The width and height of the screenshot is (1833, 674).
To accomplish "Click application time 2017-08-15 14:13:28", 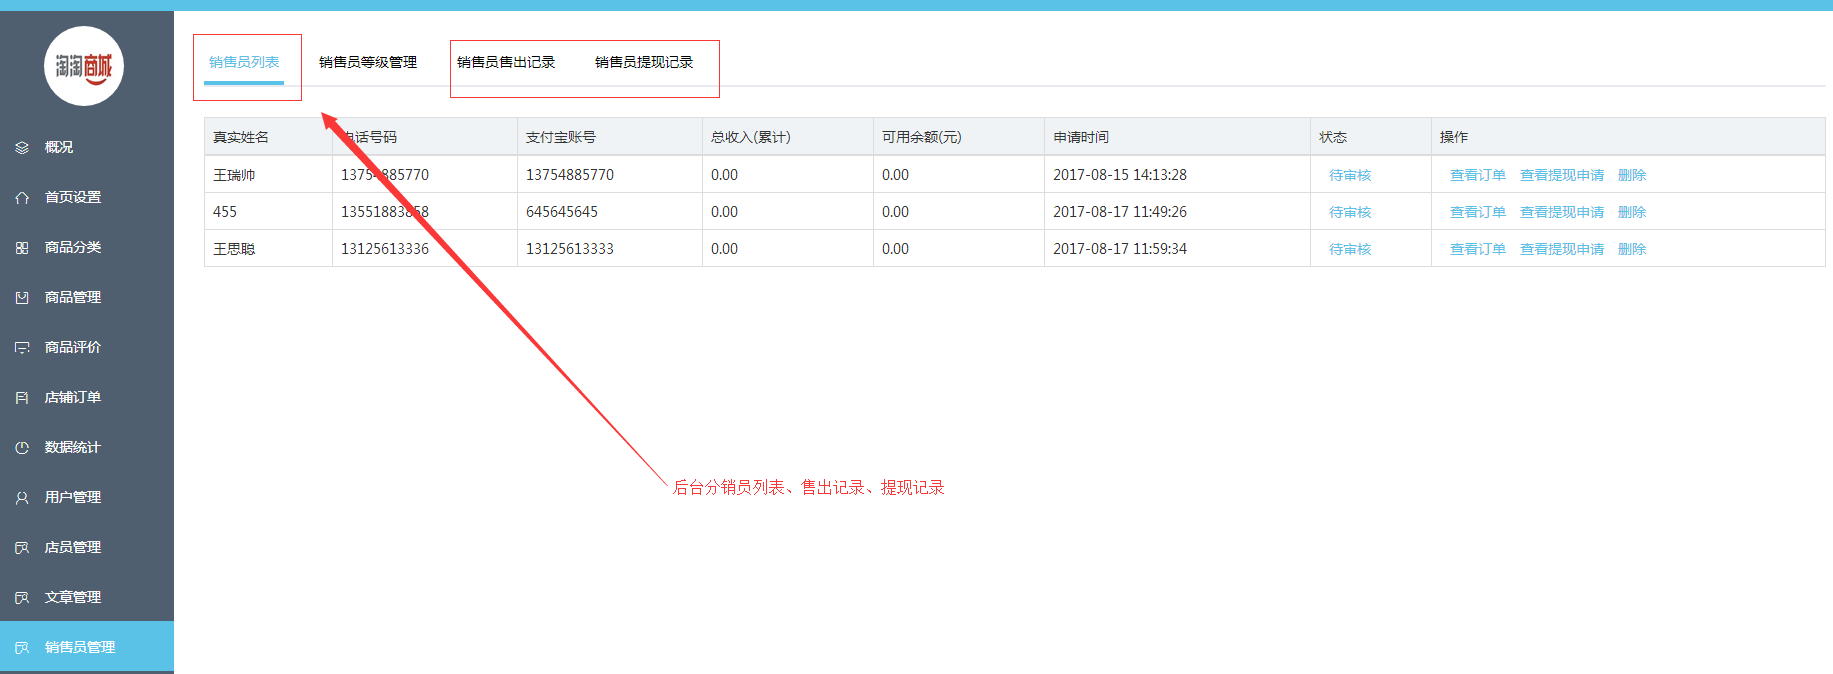I will (1120, 175).
